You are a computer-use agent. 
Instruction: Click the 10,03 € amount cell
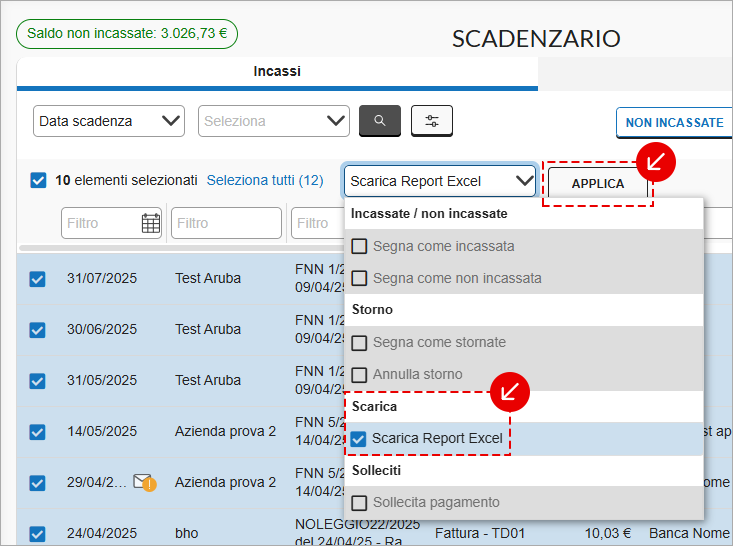coord(608,533)
